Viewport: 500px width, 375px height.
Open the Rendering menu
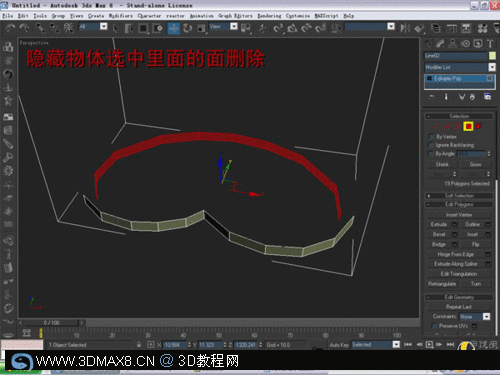(x=269, y=16)
